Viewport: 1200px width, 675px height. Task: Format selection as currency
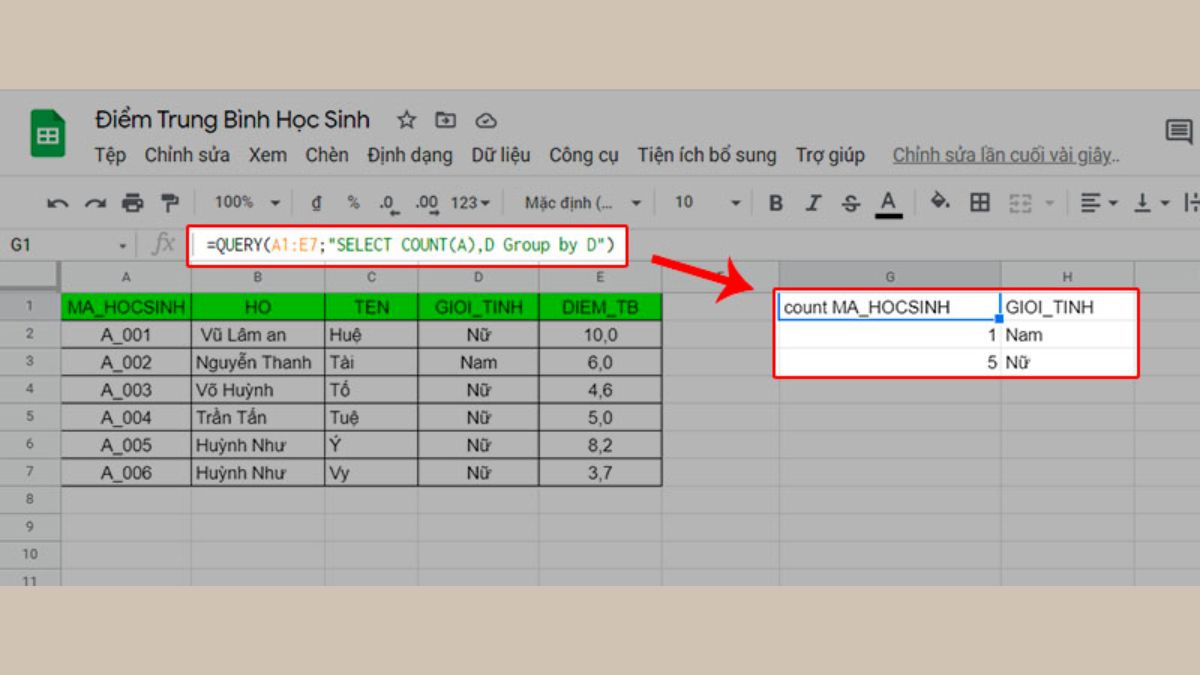click(315, 202)
